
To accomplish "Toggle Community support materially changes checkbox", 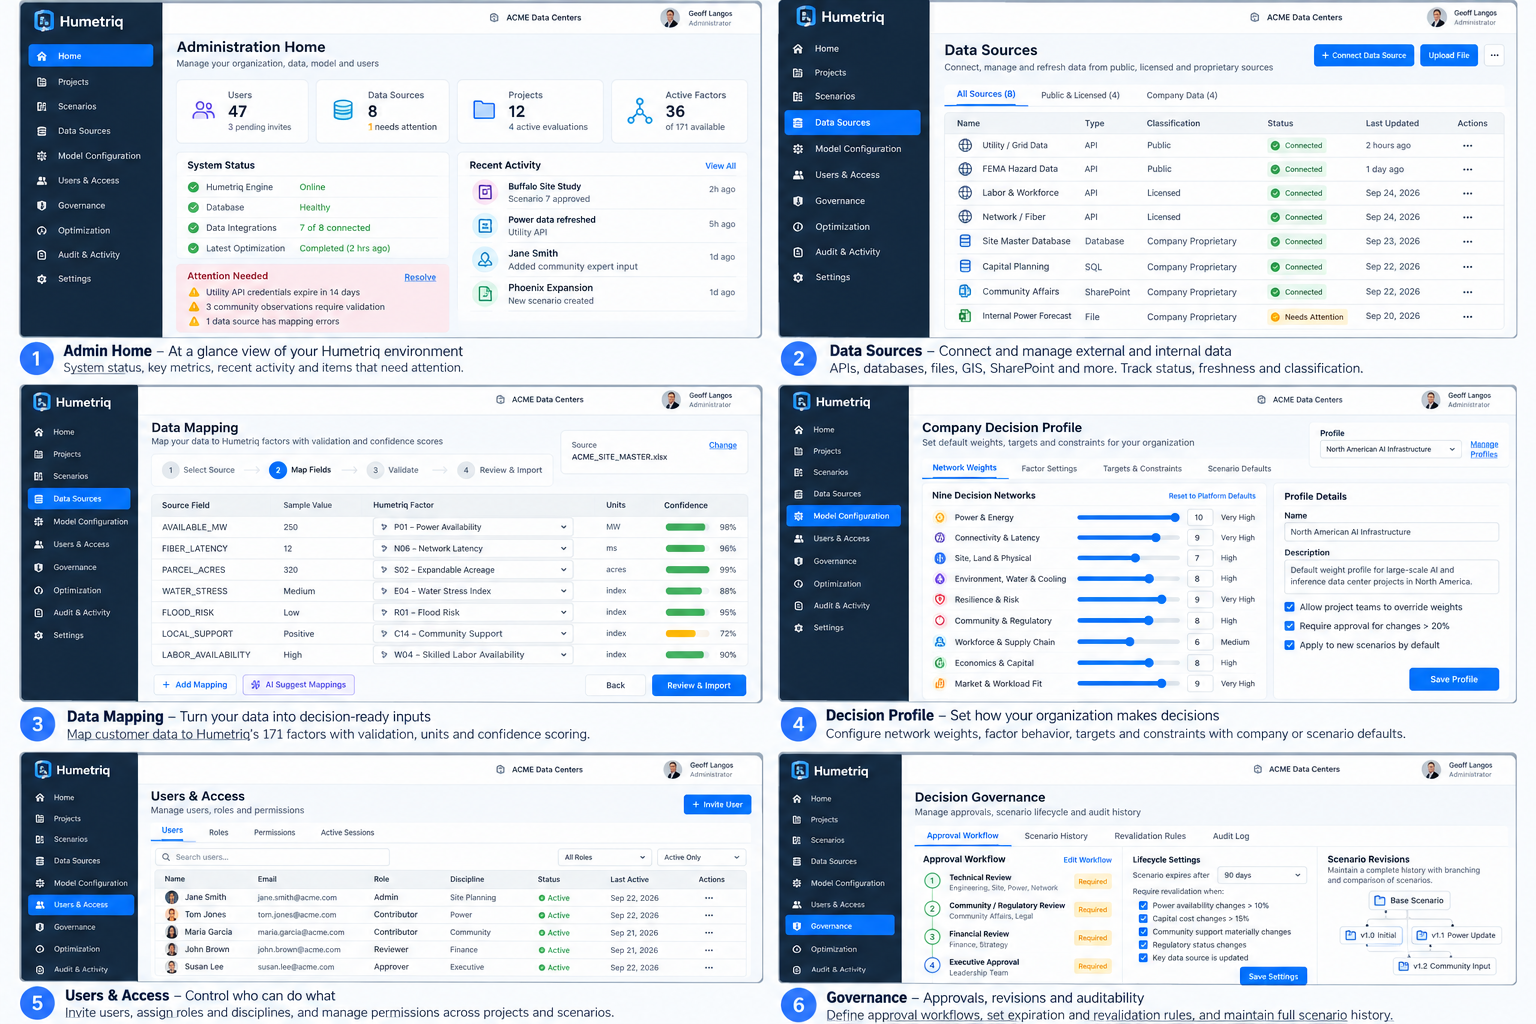I will click(x=1143, y=932).
